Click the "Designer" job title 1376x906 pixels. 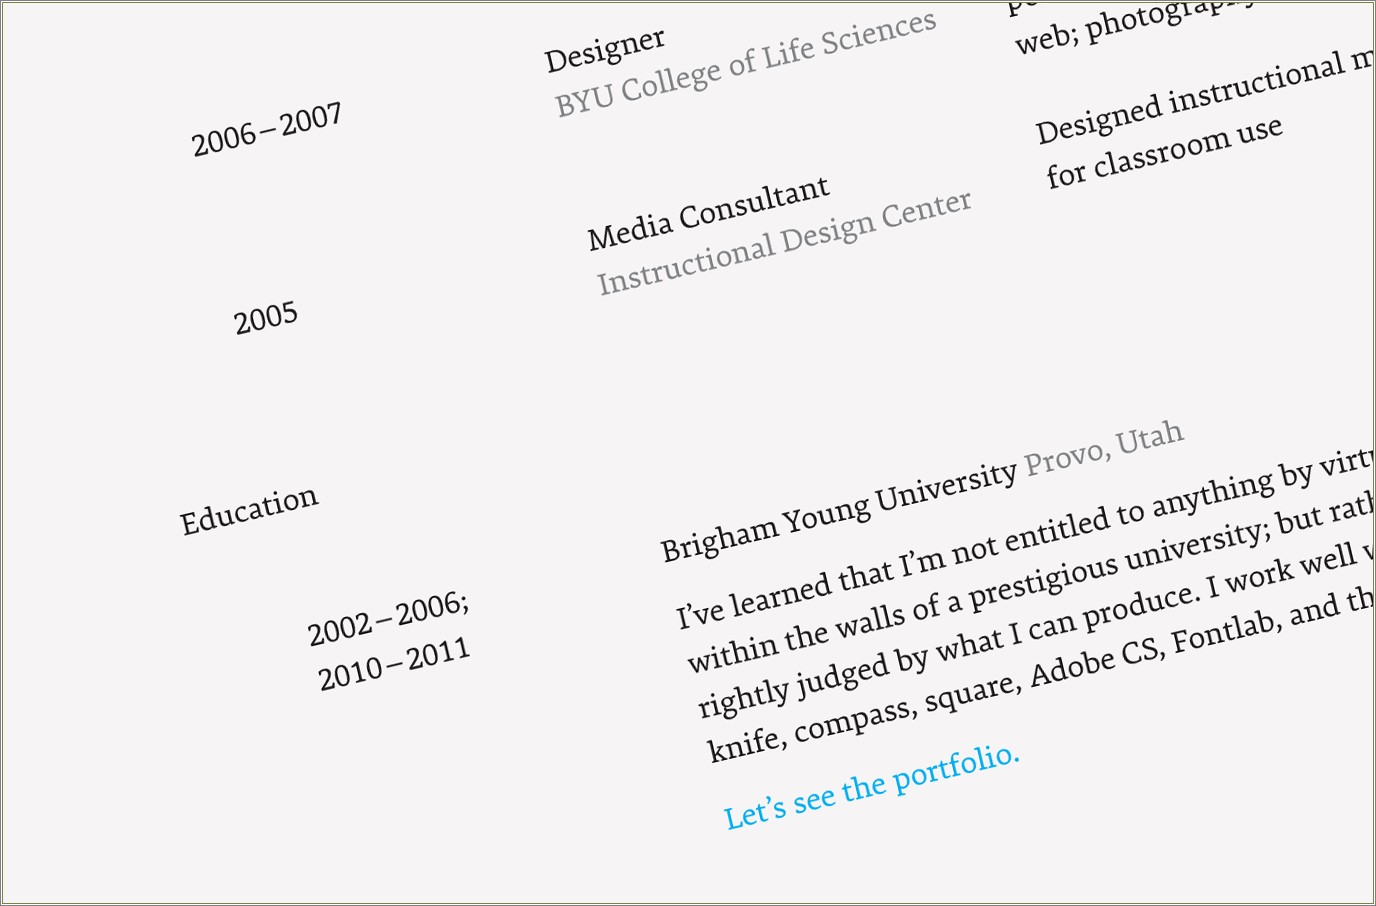pos(605,50)
